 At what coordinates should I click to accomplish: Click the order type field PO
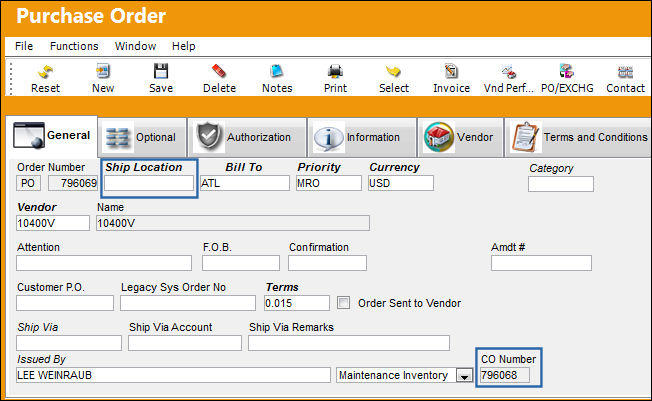[28, 183]
